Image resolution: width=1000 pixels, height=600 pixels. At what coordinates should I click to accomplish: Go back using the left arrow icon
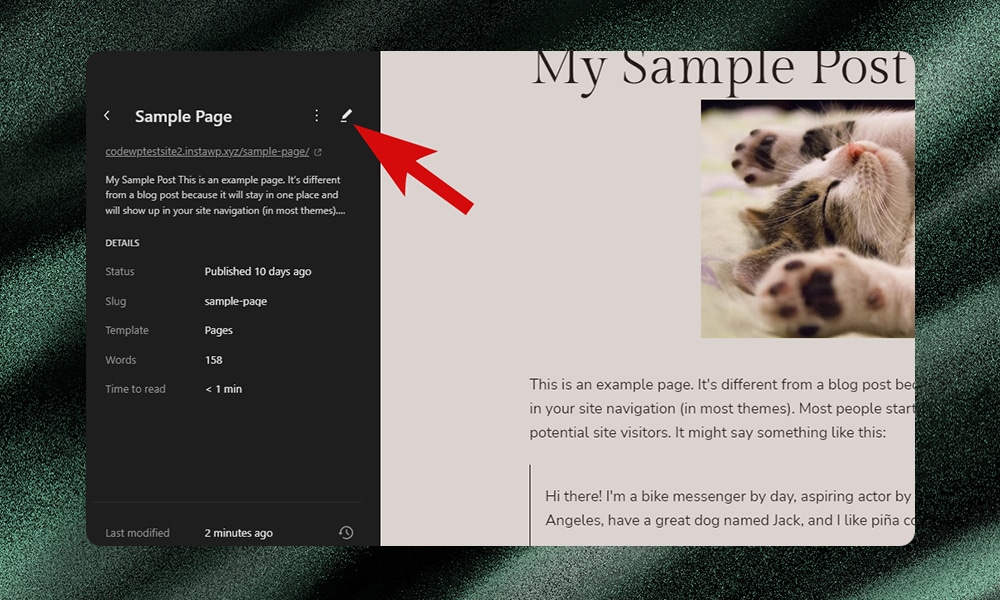(x=107, y=115)
